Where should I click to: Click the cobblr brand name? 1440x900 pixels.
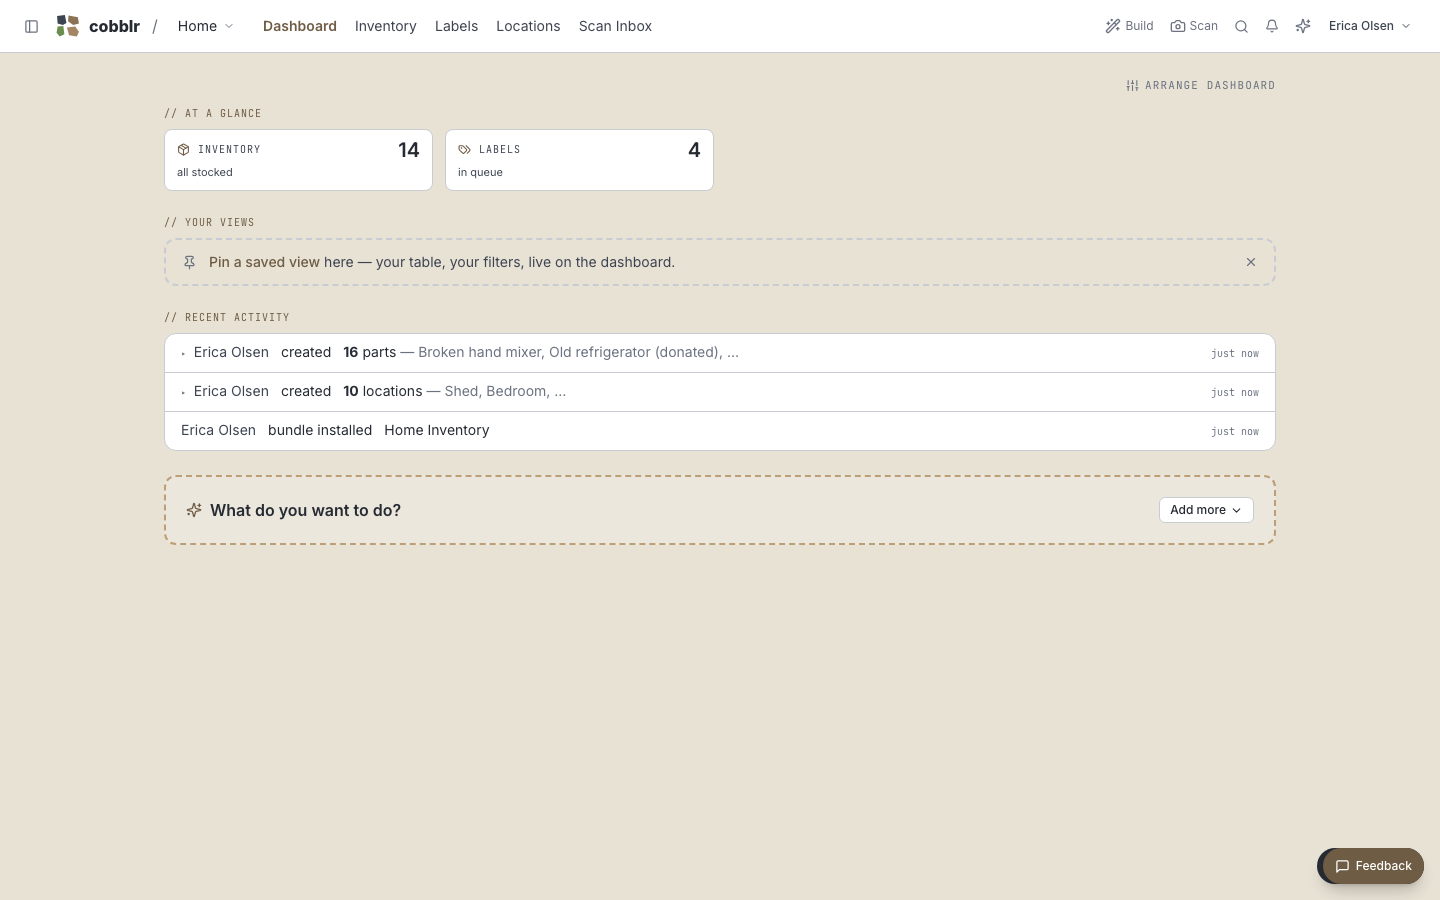pos(114,26)
